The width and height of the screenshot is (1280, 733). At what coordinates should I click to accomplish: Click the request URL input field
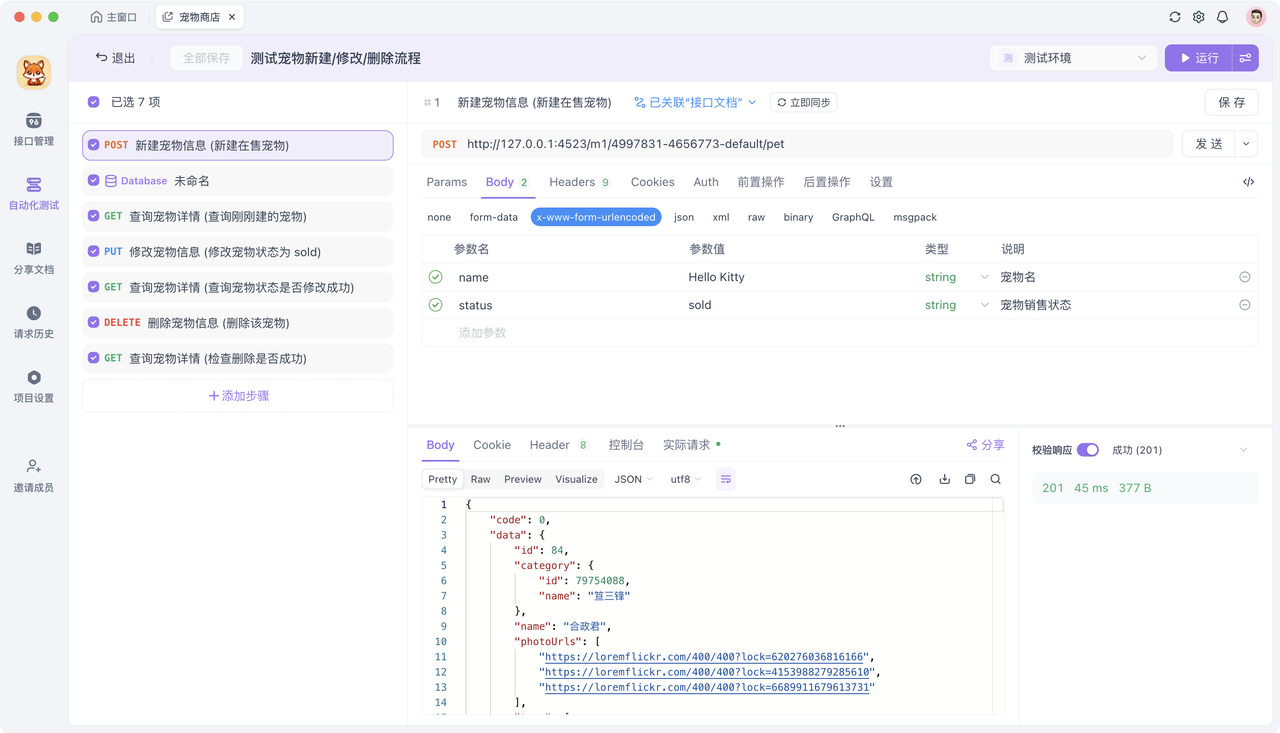click(797, 144)
